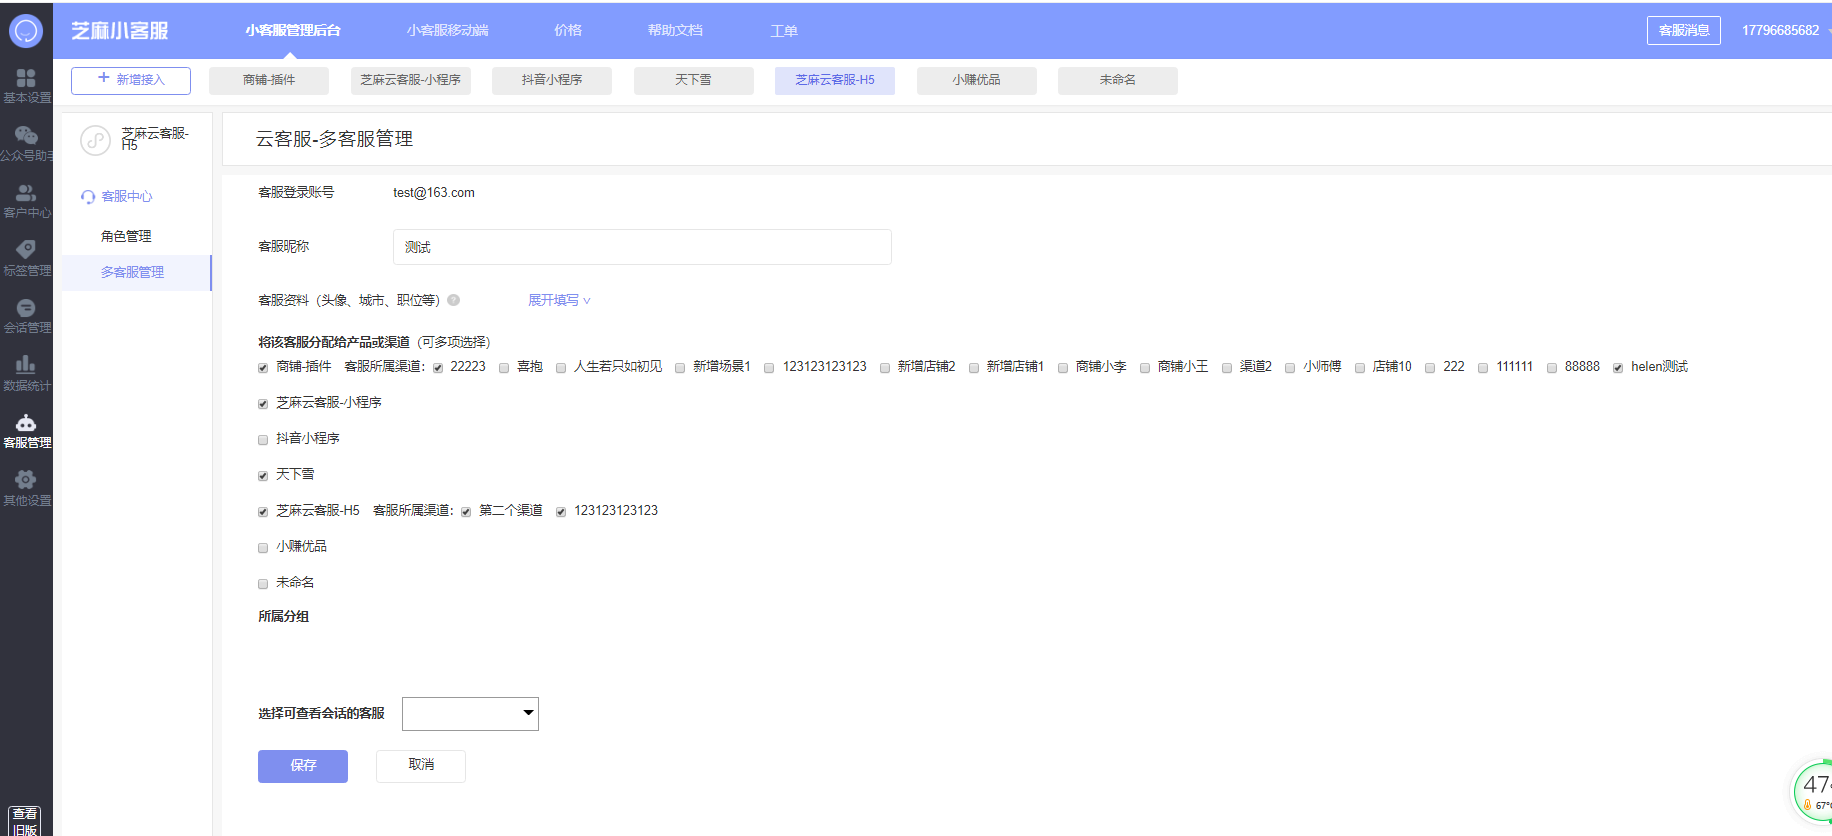Image resolution: width=1832 pixels, height=836 pixels.
Task: Select the 商铺-插件 tab
Action: (x=269, y=80)
